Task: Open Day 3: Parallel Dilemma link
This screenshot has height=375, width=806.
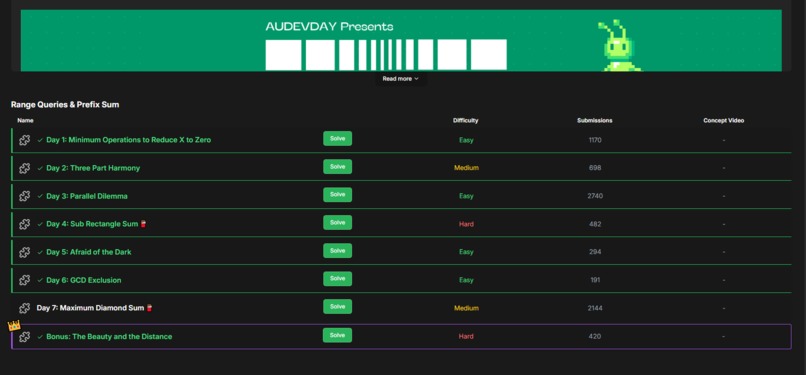Action: [x=87, y=196]
